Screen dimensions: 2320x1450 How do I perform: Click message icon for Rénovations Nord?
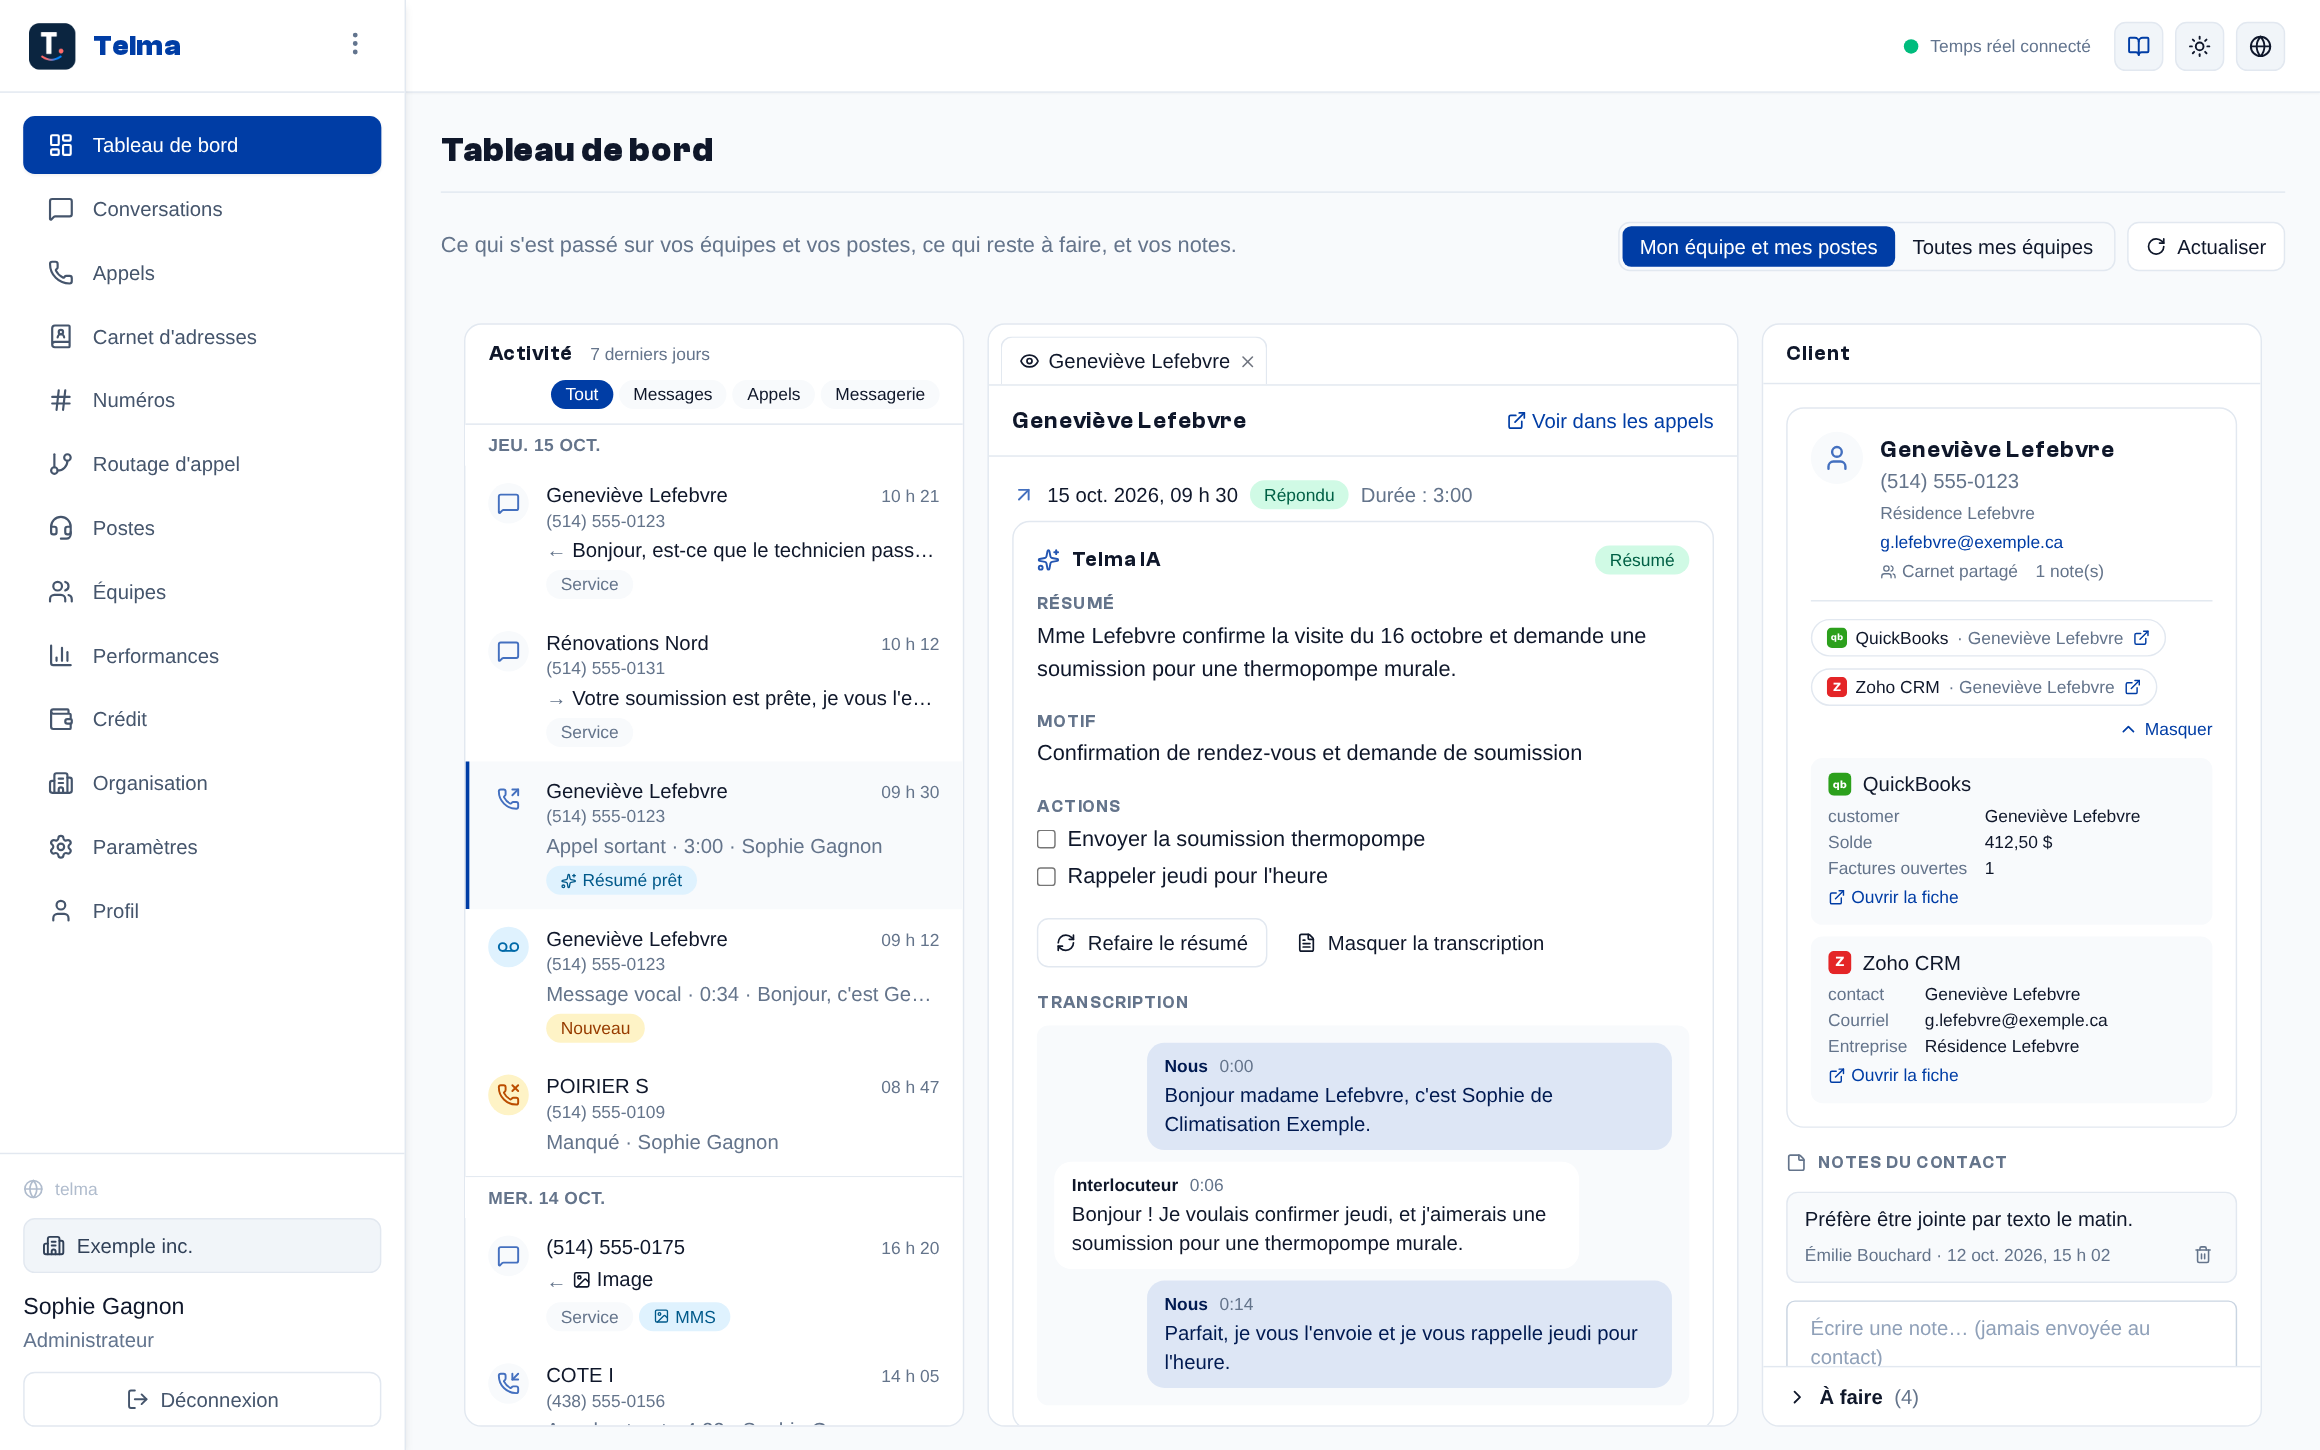coord(508,651)
